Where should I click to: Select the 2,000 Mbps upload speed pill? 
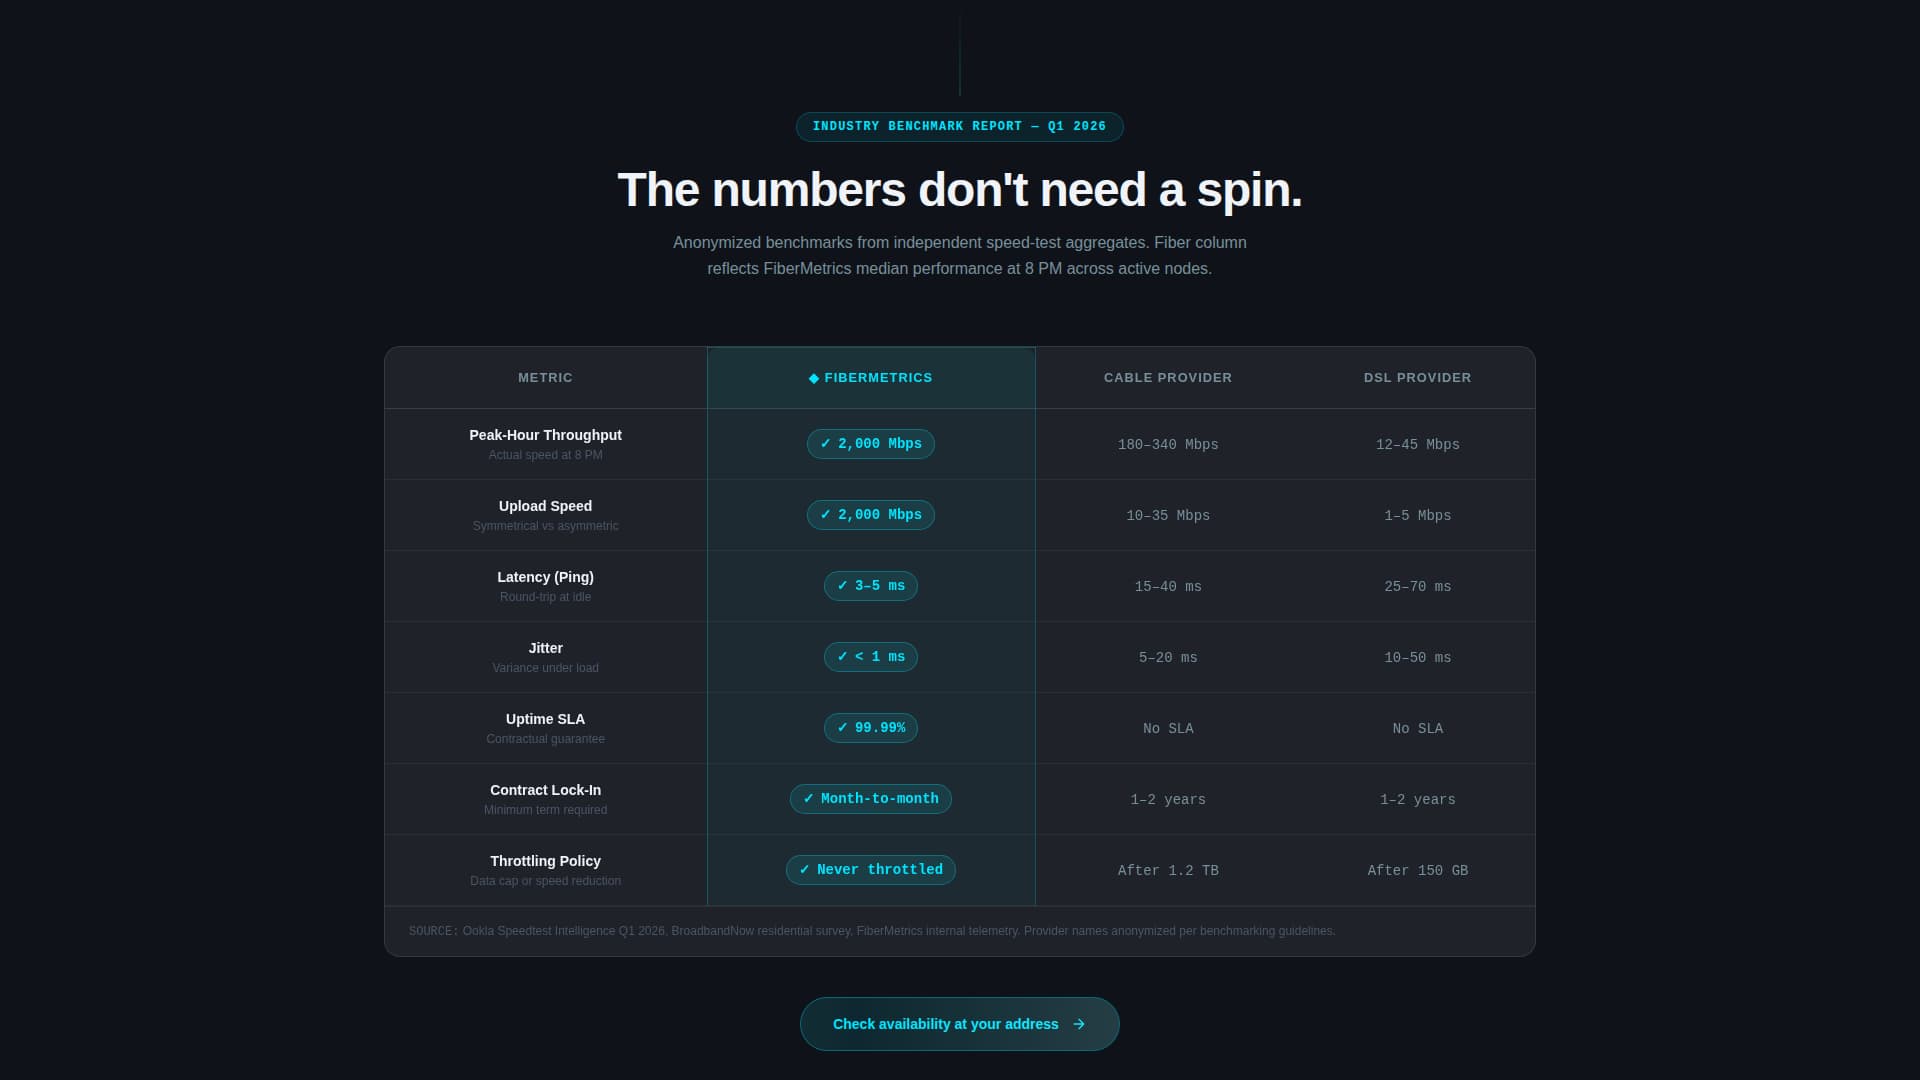coord(871,514)
